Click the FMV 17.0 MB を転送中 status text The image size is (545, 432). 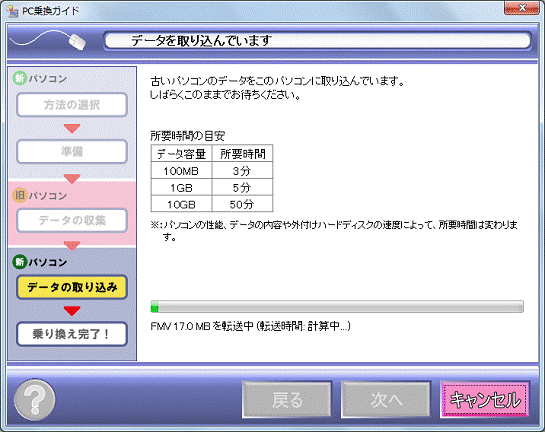[251, 326]
